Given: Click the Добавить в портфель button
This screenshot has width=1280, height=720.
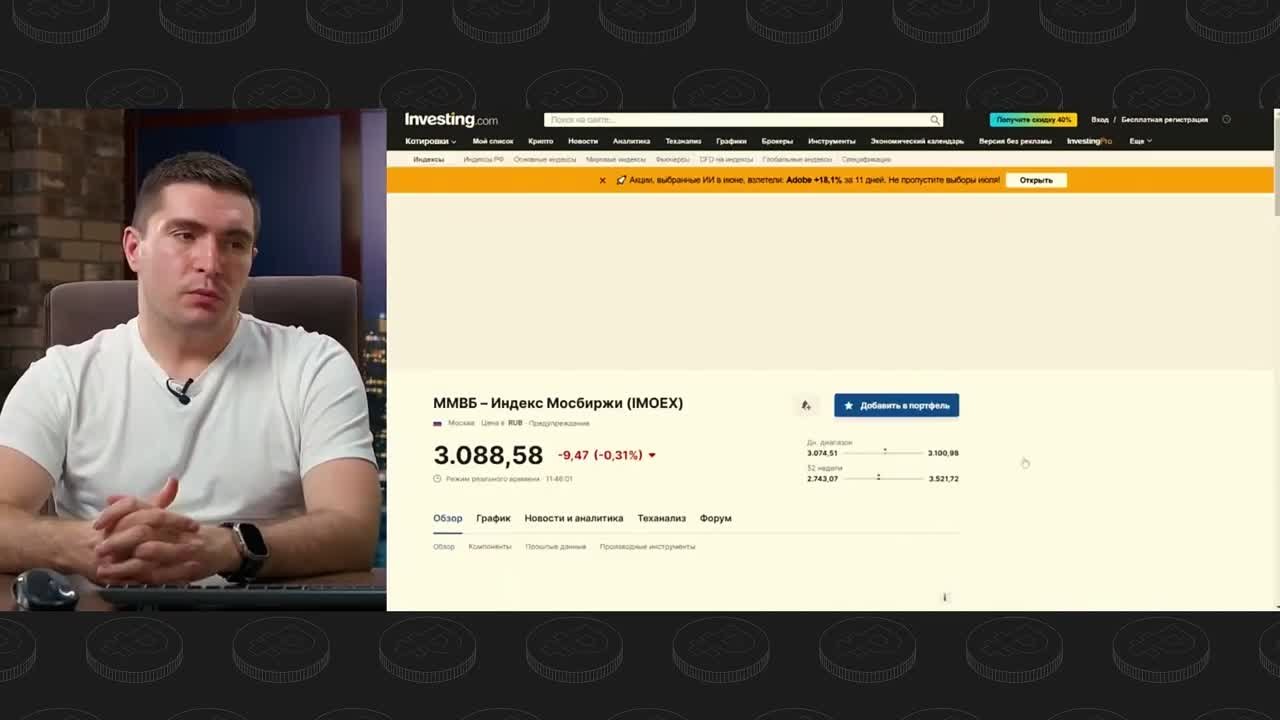Looking at the screenshot, I should (897, 405).
